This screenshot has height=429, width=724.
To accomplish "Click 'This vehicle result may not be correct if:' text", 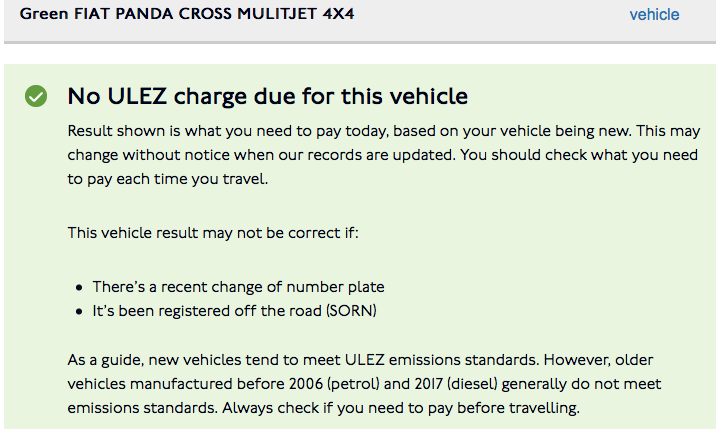I will [213, 232].
